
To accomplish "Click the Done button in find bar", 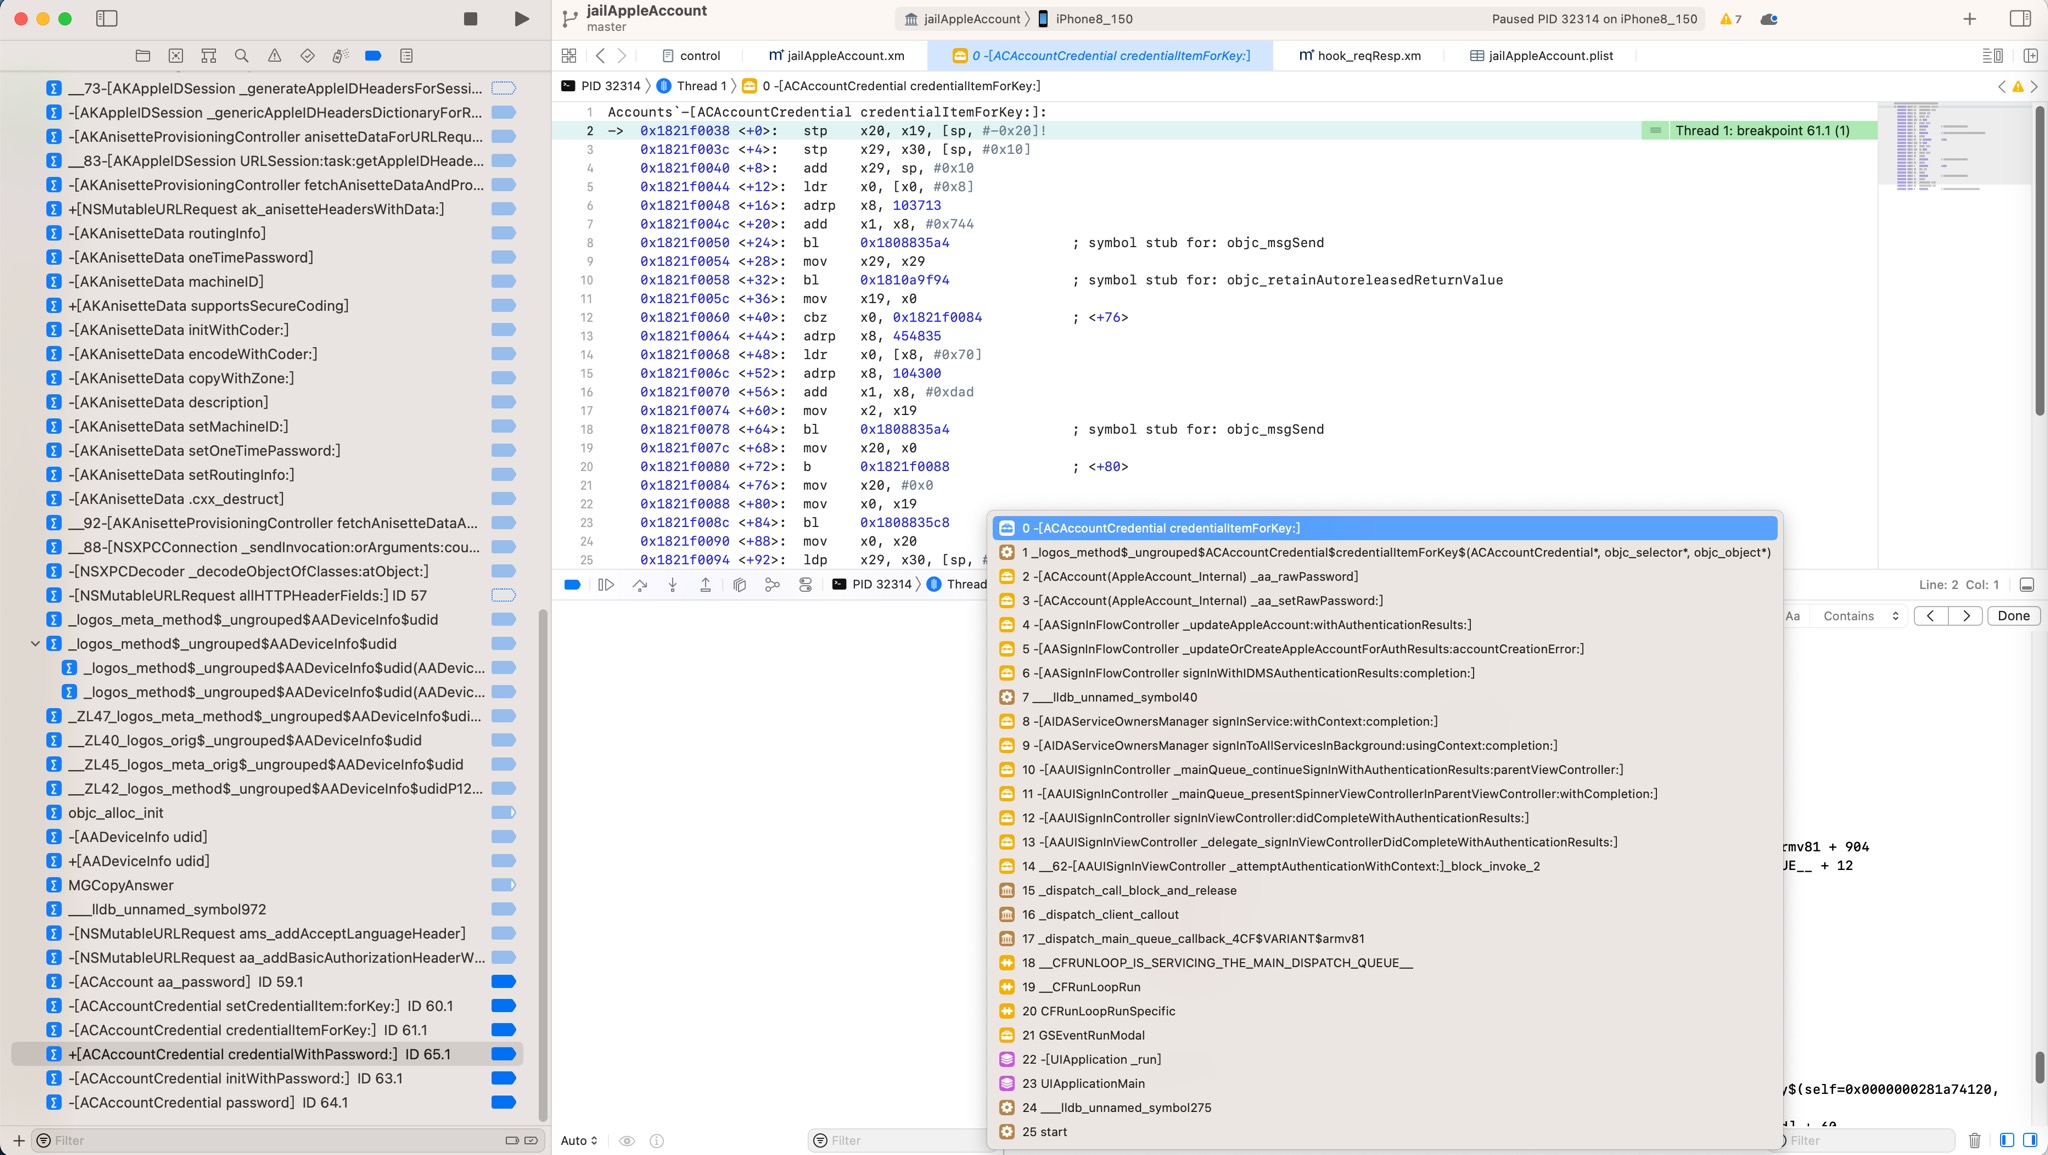I will pos(2013,616).
